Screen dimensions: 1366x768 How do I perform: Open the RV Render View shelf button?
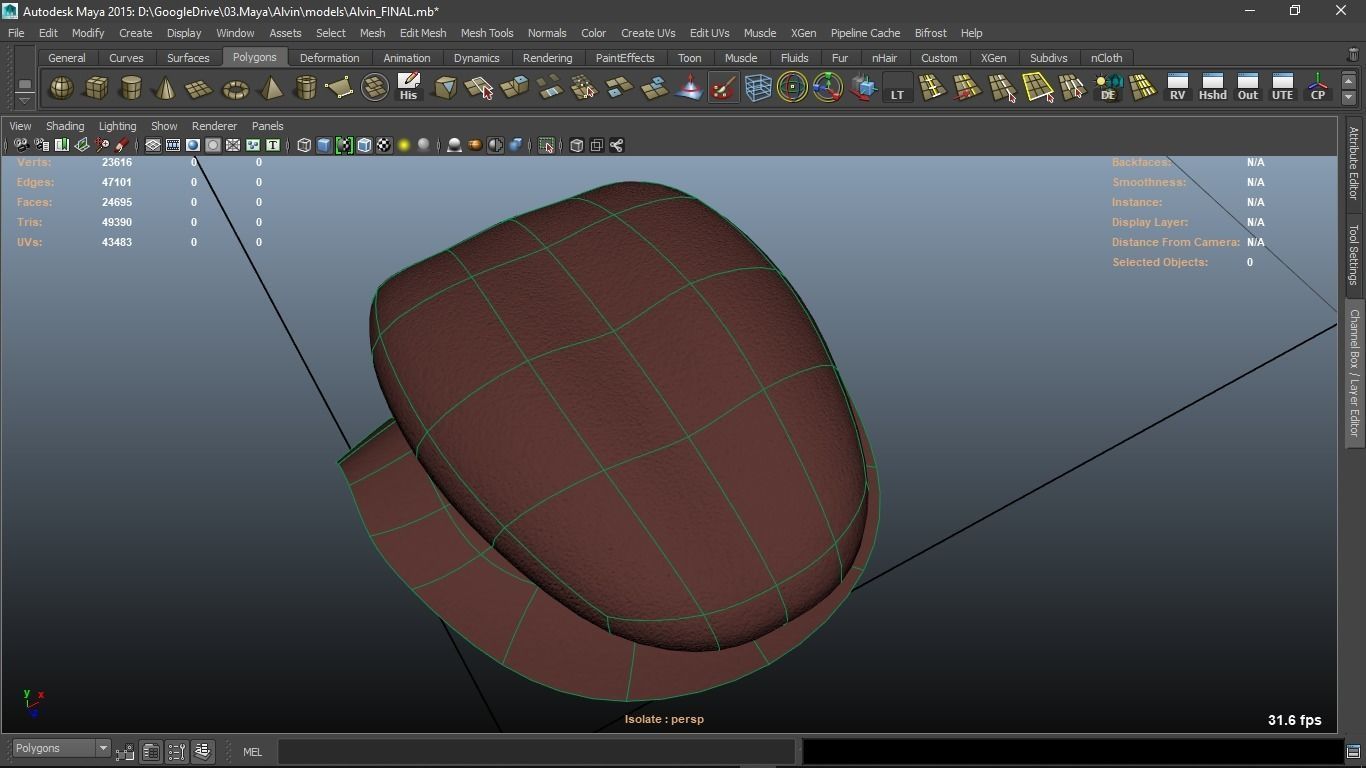1177,88
